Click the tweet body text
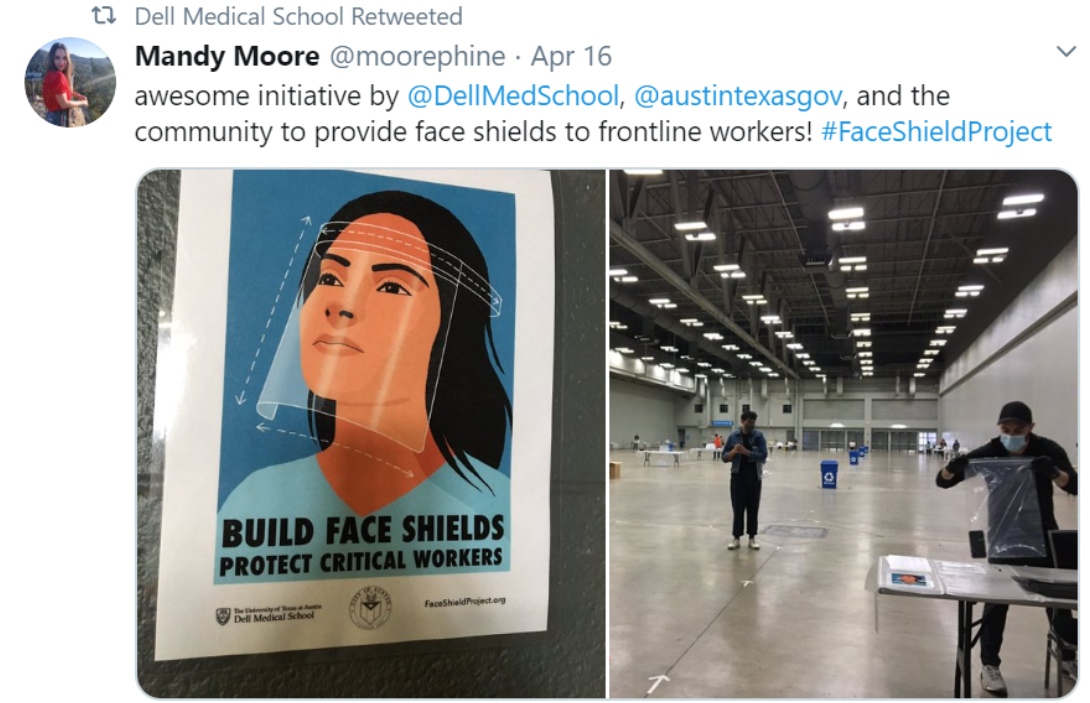This screenshot has height=703, width=1090. pyautogui.click(x=593, y=113)
